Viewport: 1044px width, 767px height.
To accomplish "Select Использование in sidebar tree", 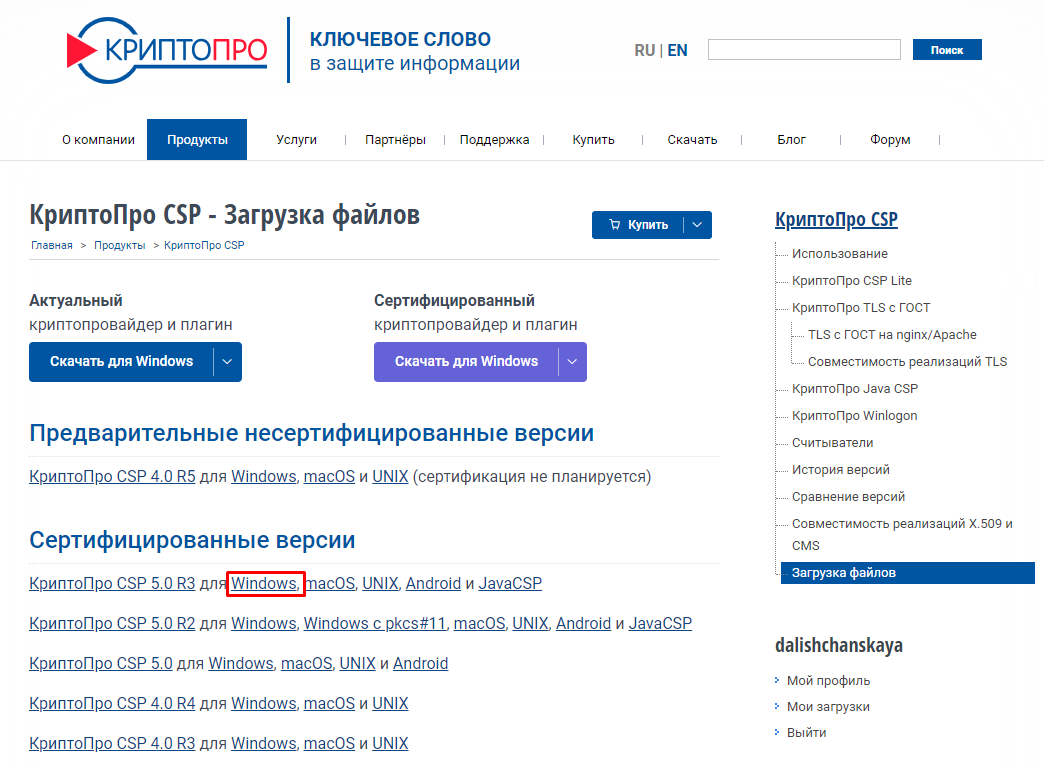I will pyautogui.click(x=840, y=254).
